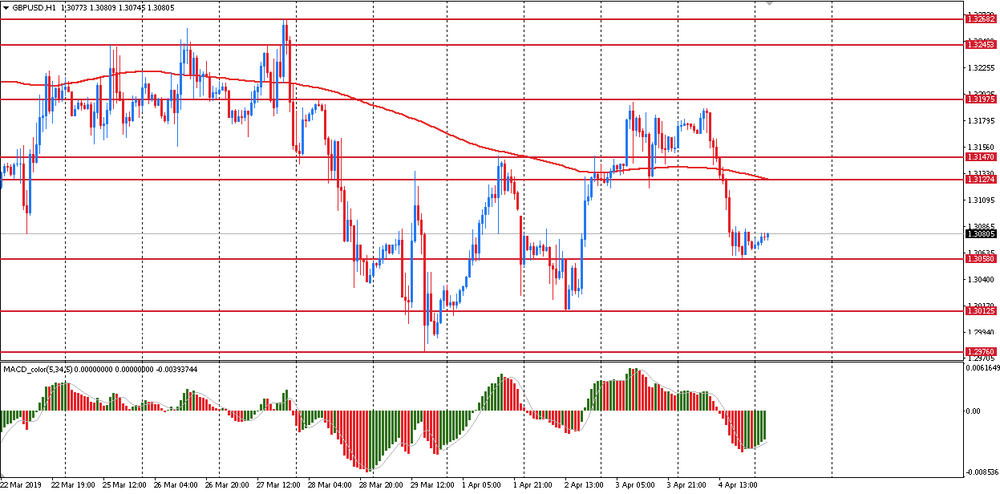Click the 3 Apr 21:00 time label

(x=686, y=485)
